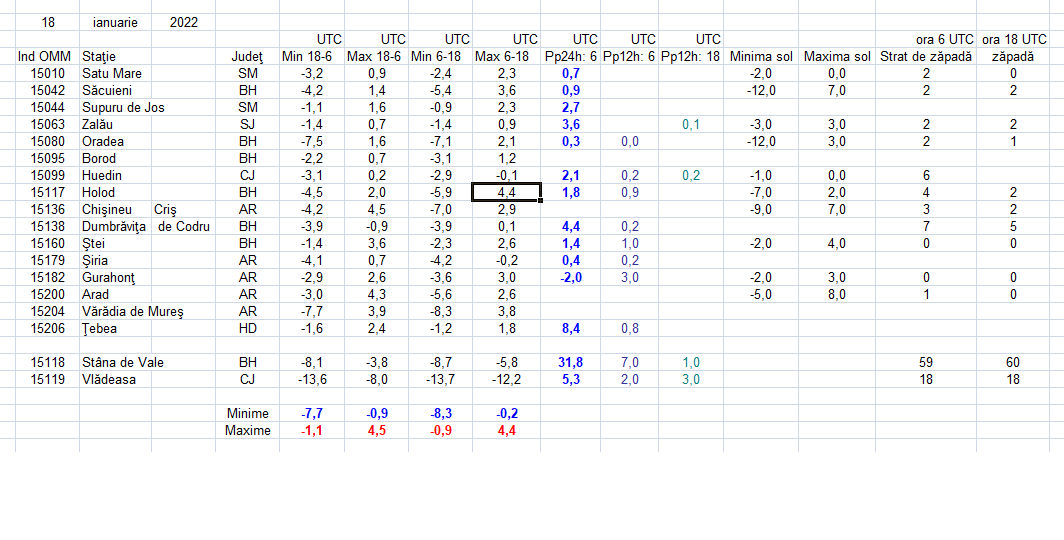This screenshot has width=1064, height=540.
Task: Click the -12,2 Max 6-18 value for Vlădeasa
Action: pos(506,379)
